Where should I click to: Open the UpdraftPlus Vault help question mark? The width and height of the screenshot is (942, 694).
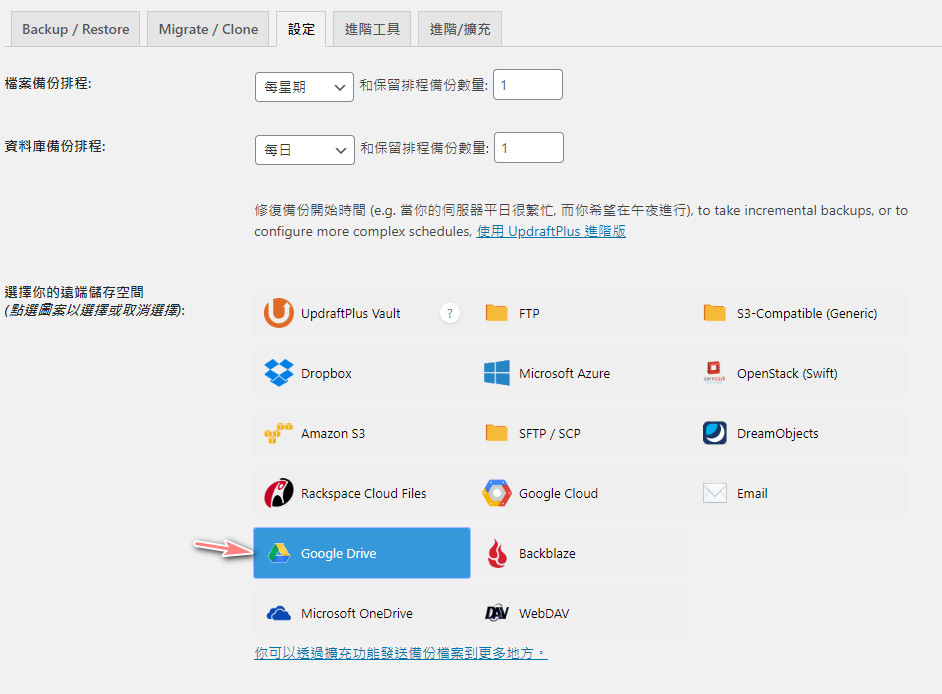[x=450, y=313]
